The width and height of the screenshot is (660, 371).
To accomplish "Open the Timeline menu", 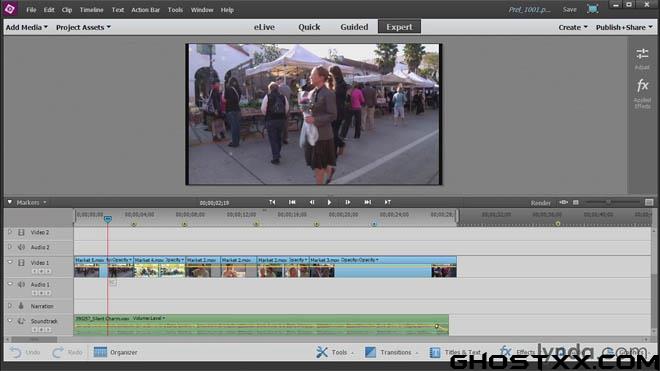I will click(91, 10).
